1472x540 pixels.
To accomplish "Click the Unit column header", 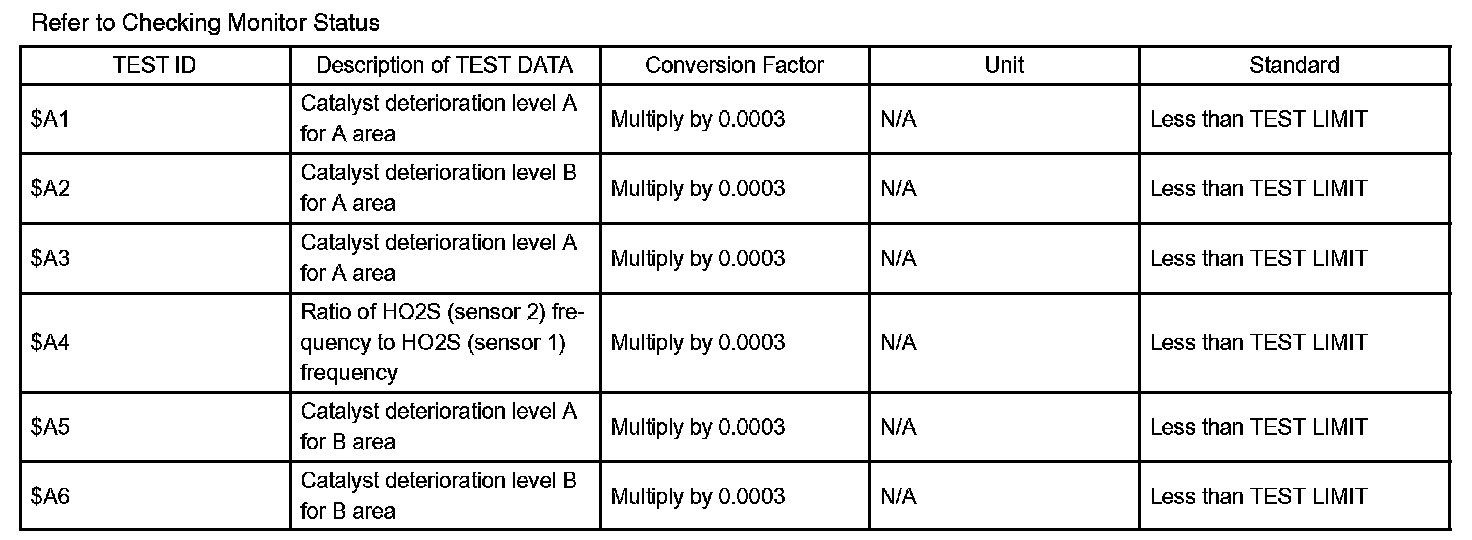I will [x=1005, y=66].
